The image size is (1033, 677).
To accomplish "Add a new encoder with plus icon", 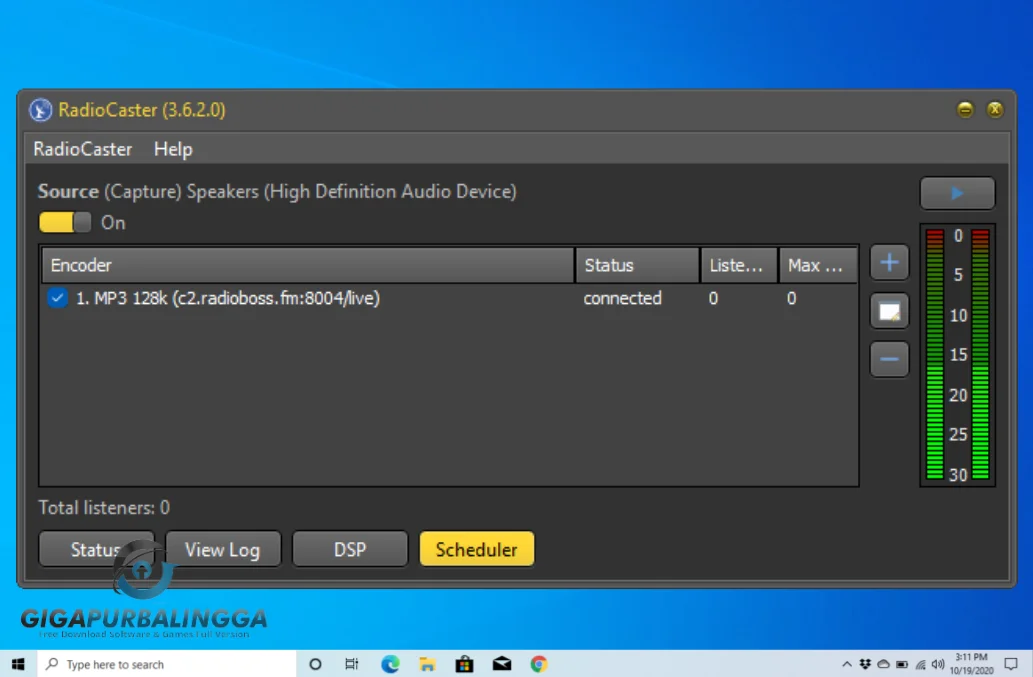I will pos(889,263).
